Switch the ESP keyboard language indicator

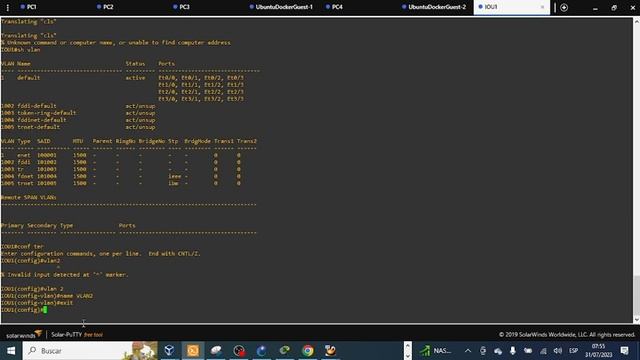573,351
